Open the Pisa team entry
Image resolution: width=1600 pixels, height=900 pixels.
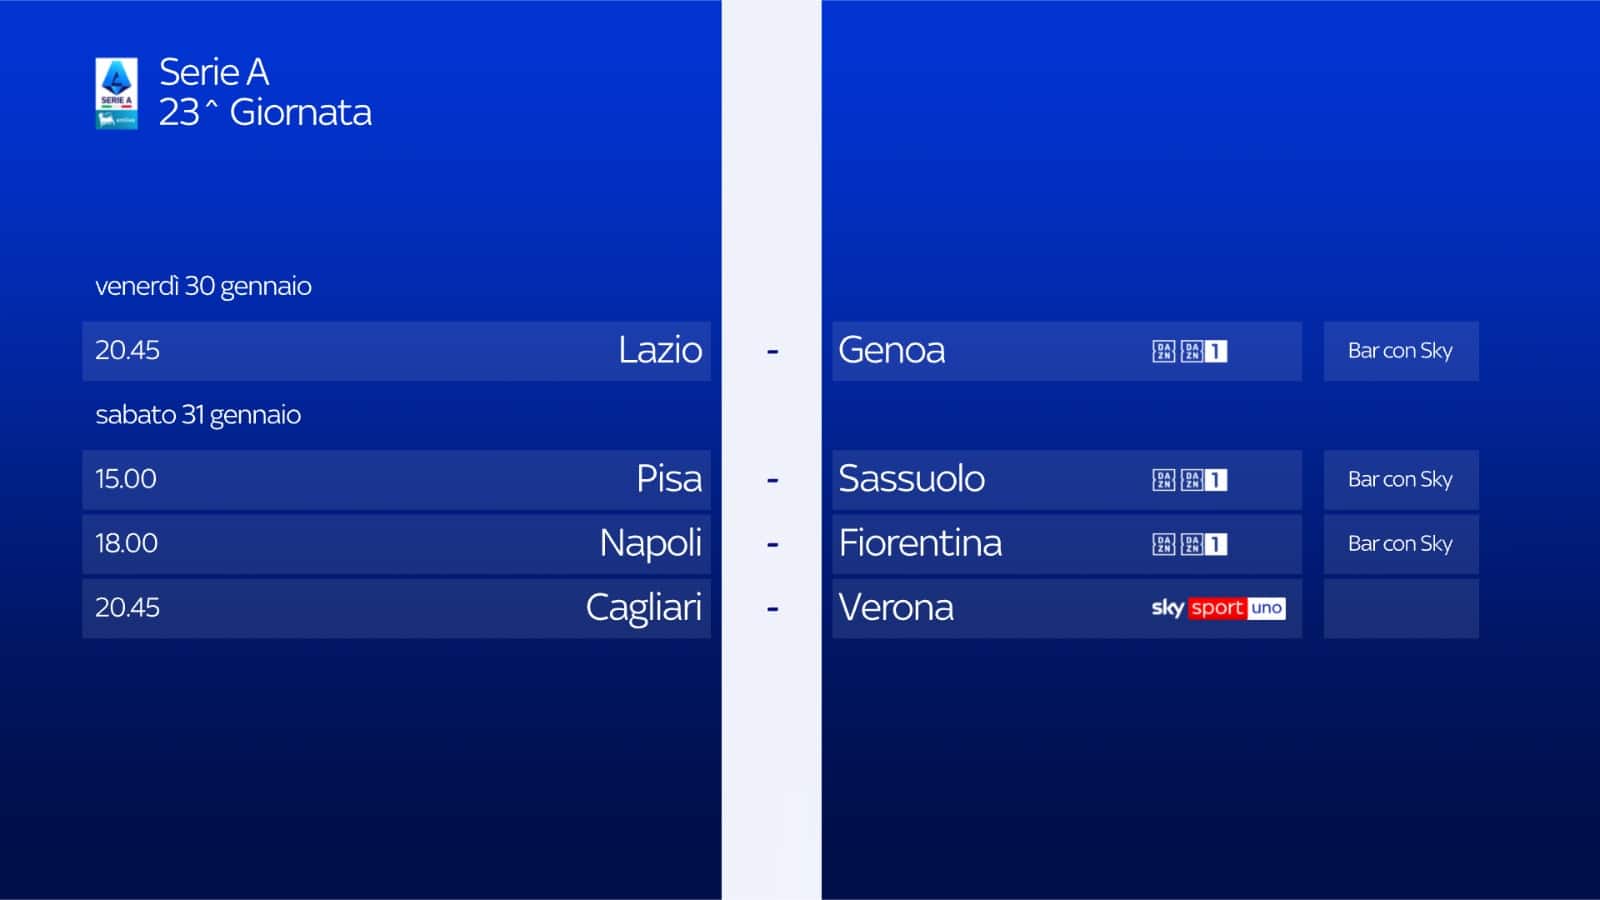(x=669, y=479)
